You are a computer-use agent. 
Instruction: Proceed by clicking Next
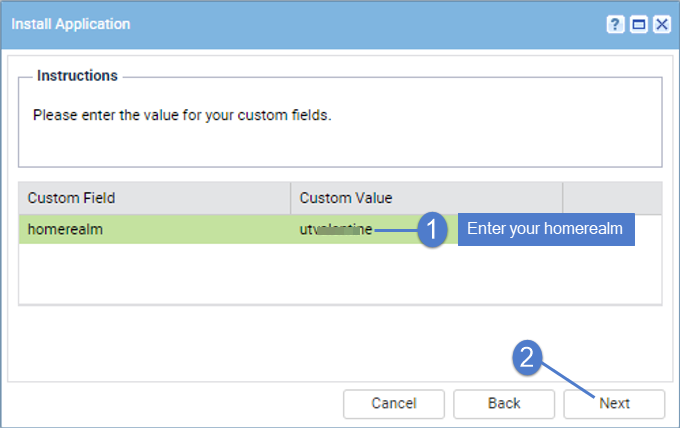pos(614,404)
